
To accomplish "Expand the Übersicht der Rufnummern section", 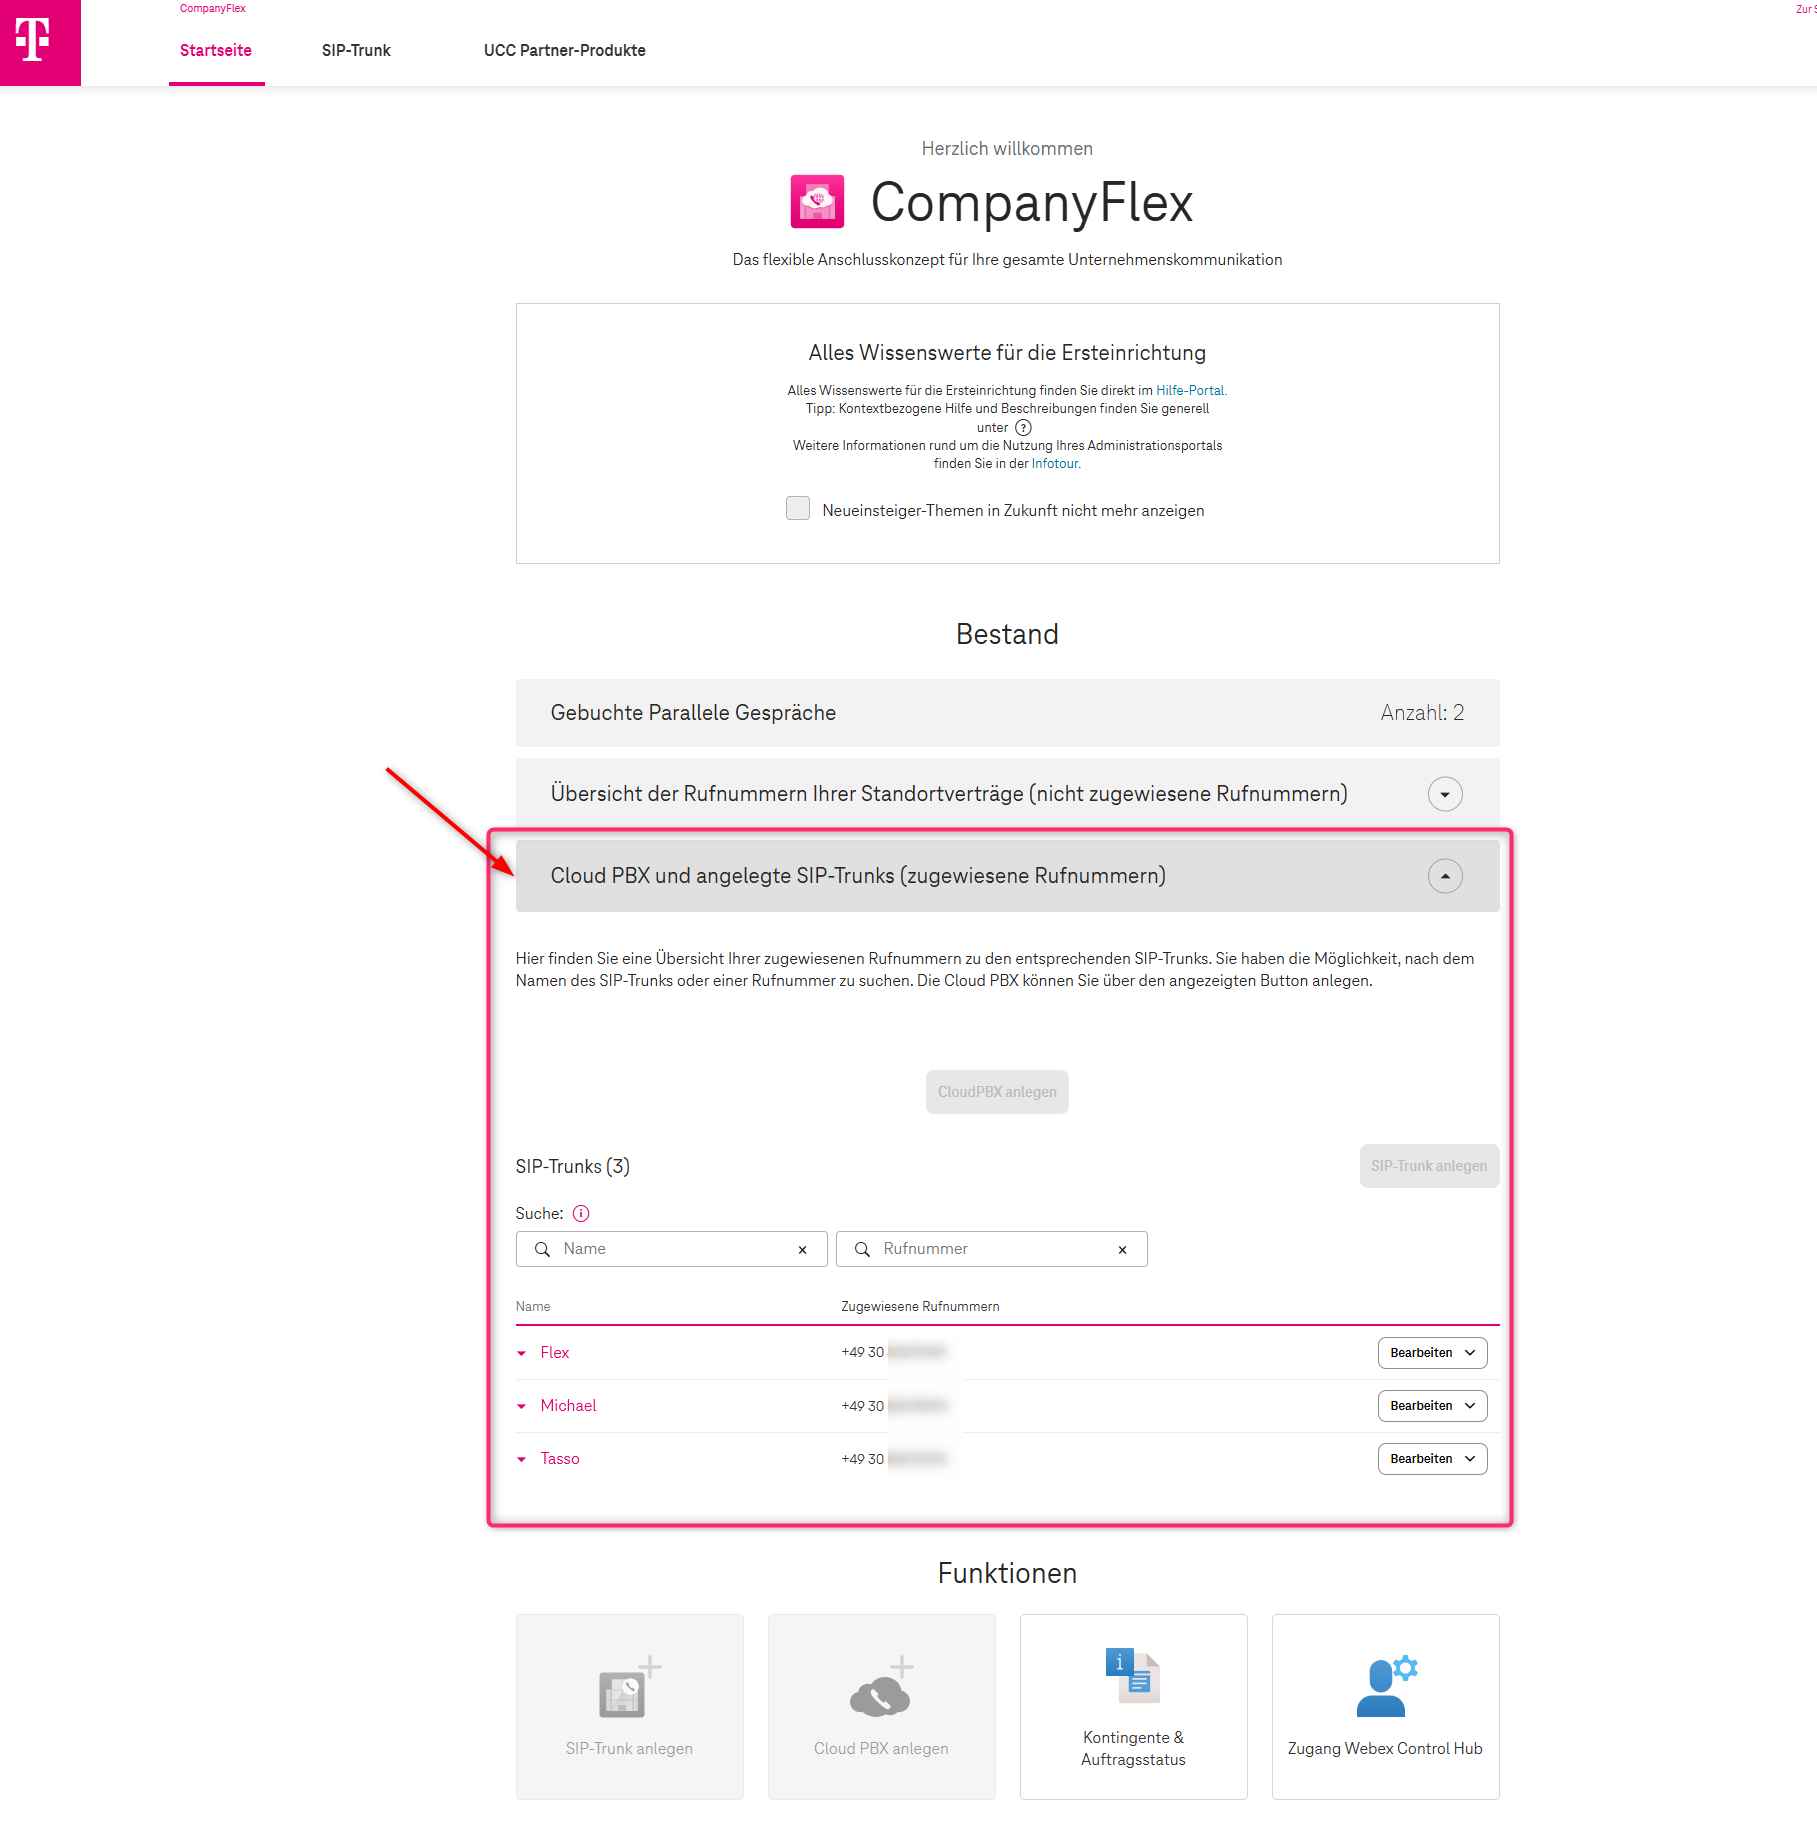I will [x=1444, y=794].
